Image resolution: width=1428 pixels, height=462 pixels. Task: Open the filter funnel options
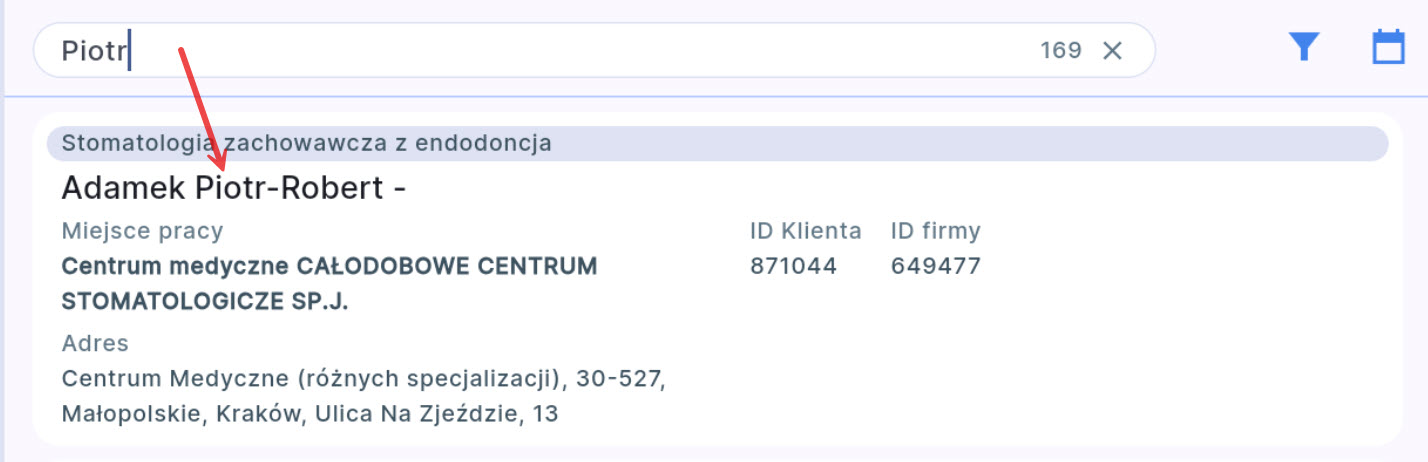[x=1304, y=47]
